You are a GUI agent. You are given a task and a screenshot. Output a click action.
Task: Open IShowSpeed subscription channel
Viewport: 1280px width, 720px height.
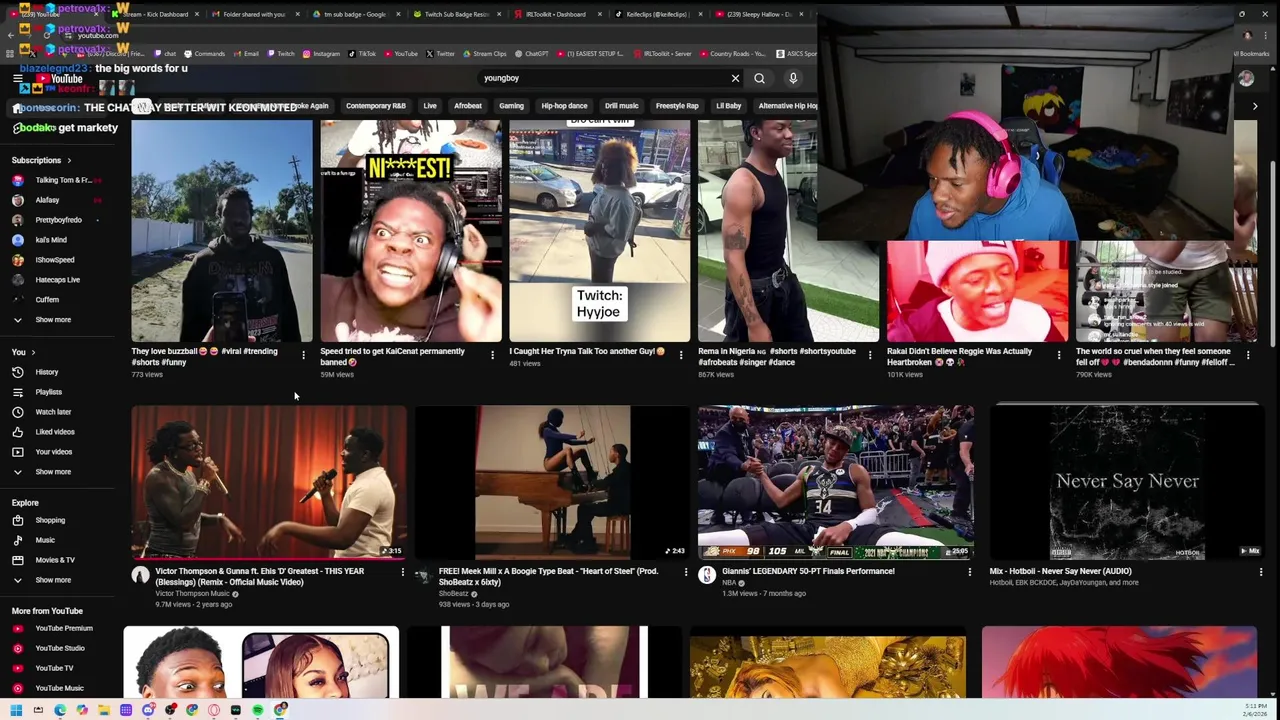pyautogui.click(x=54, y=260)
